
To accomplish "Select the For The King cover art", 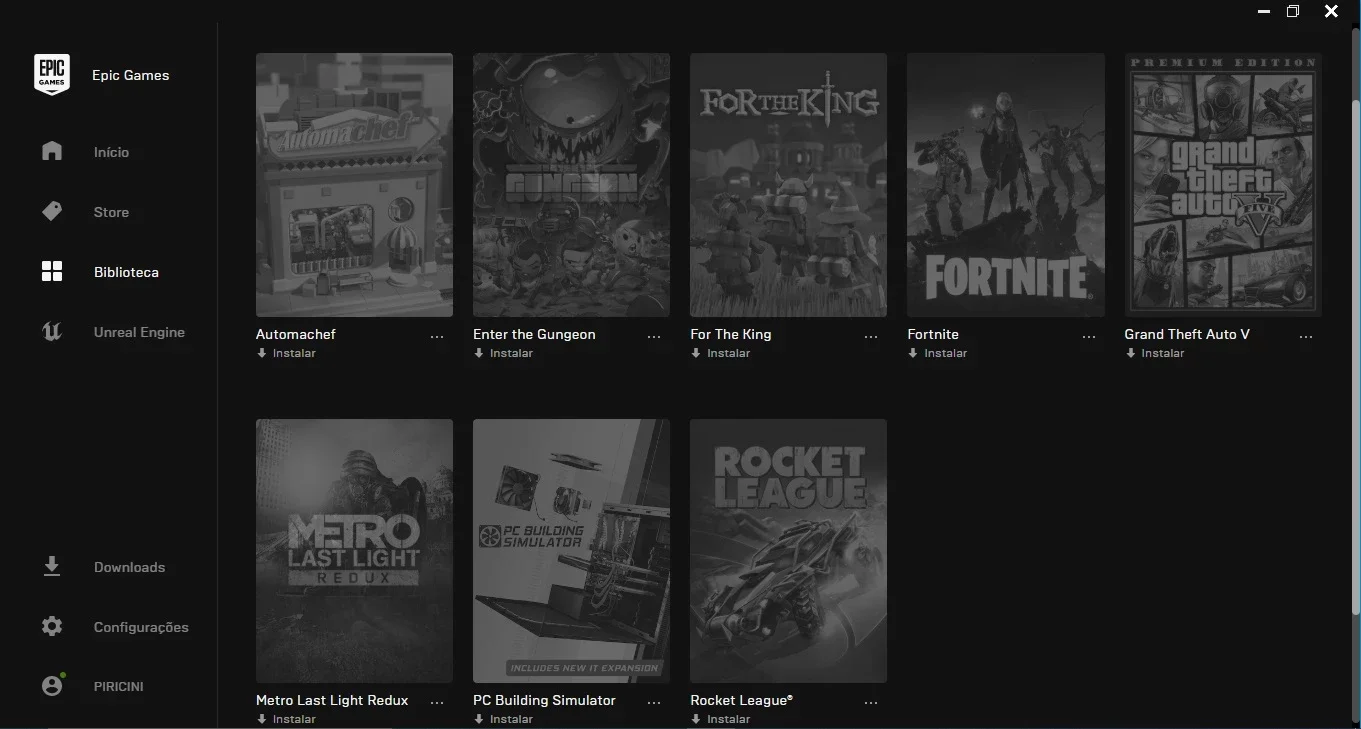I will (x=788, y=185).
